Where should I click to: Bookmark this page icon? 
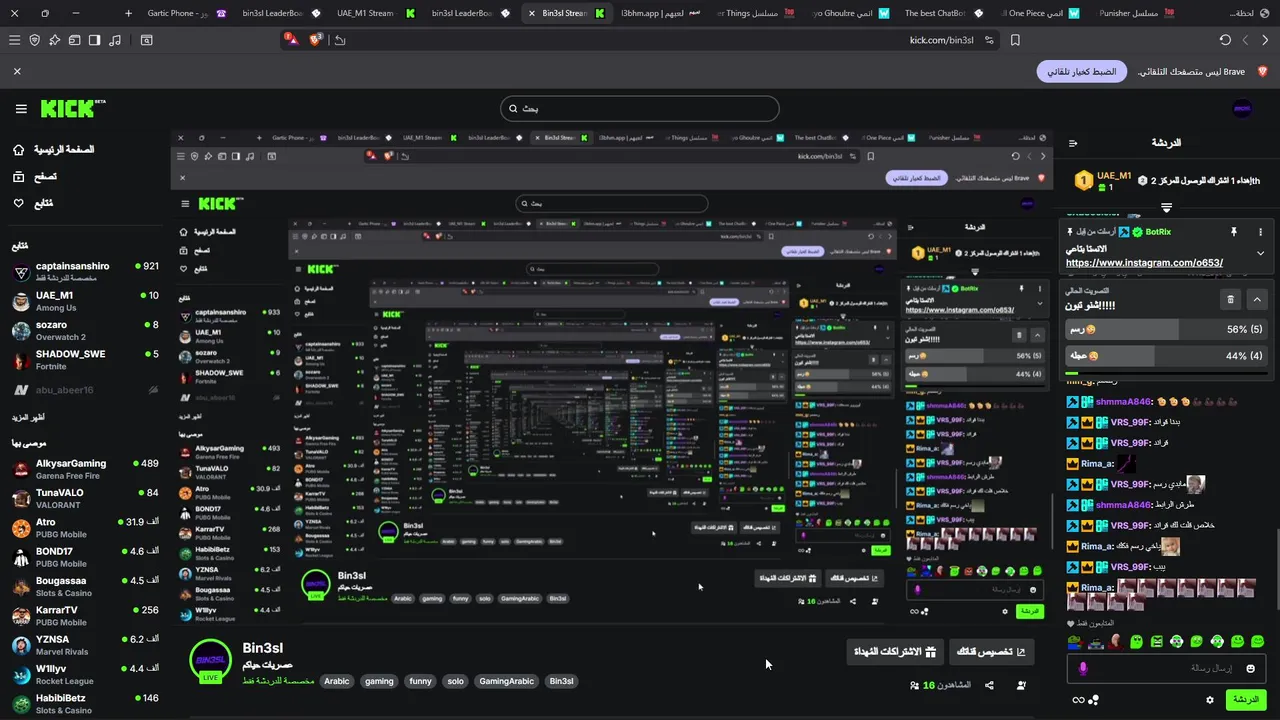tap(1015, 40)
